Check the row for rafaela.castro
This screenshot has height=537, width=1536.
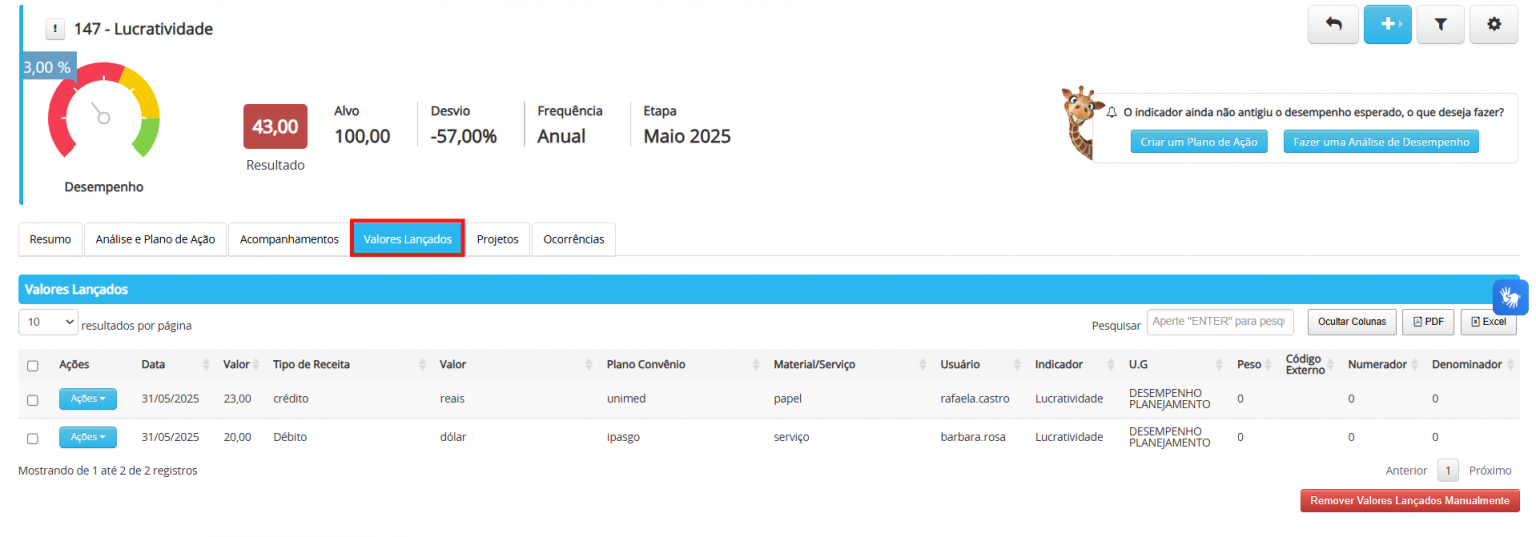tap(33, 400)
